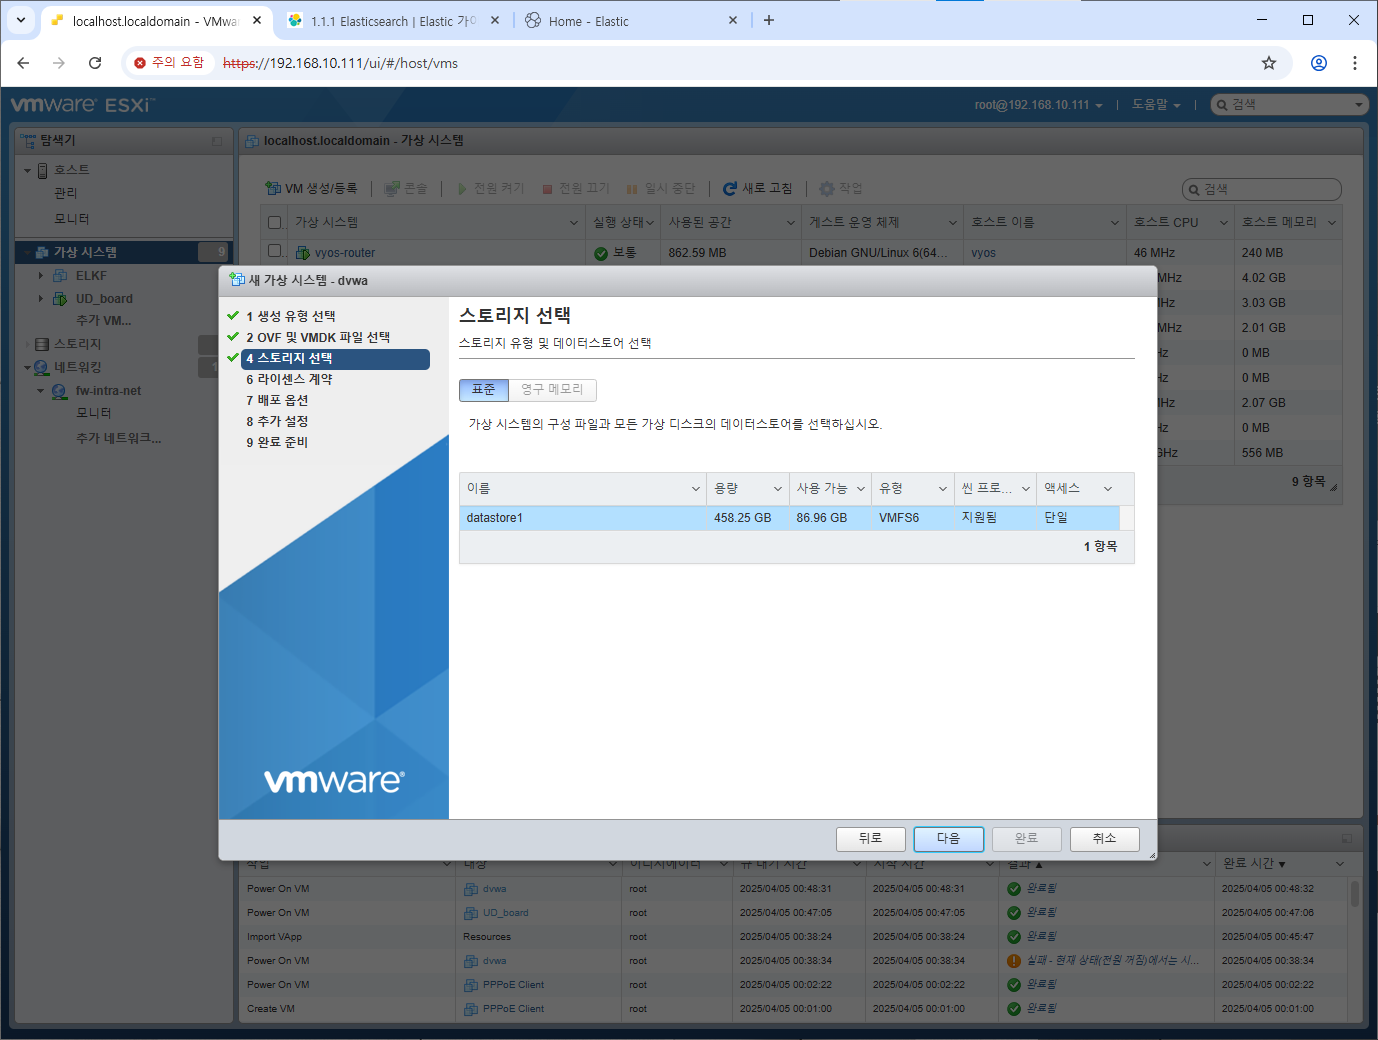Click the Next button in the wizard
The width and height of the screenshot is (1378, 1040).
[948, 838]
